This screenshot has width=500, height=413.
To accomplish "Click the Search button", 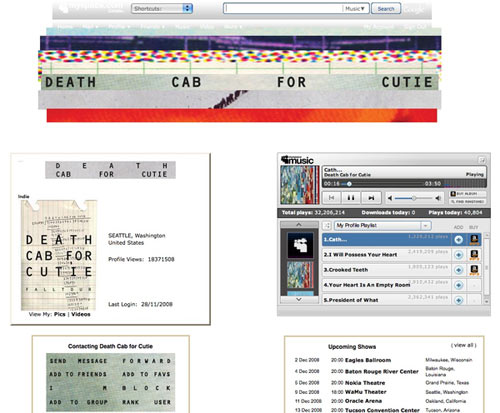I will pyautogui.click(x=386, y=9).
